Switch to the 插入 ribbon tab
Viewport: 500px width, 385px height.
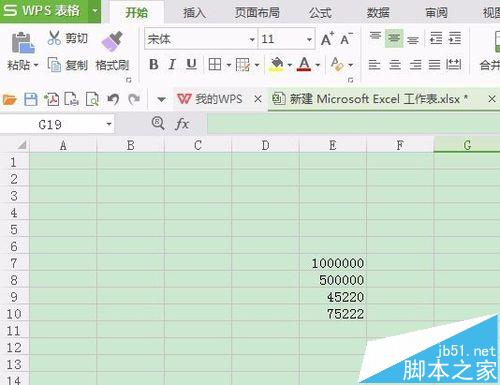[194, 13]
